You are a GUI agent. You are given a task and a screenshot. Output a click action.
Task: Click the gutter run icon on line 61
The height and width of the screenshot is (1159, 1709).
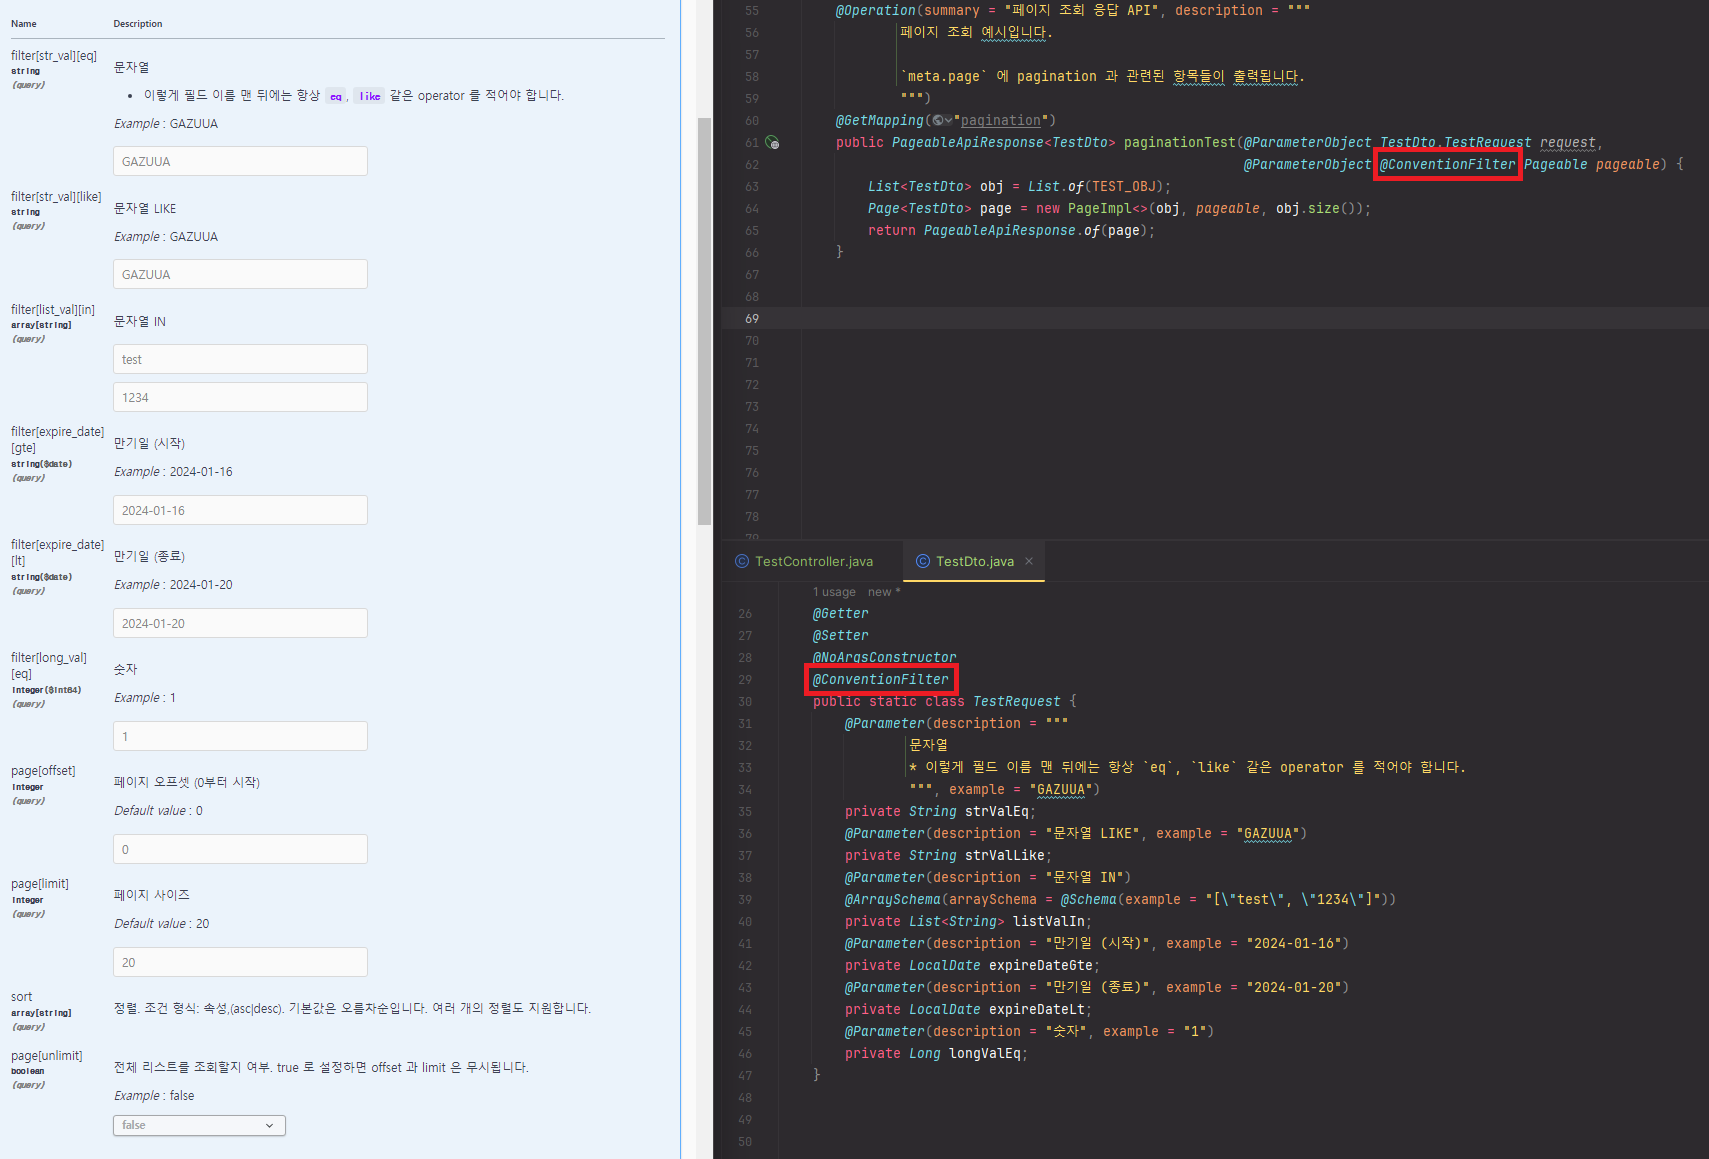(x=772, y=143)
